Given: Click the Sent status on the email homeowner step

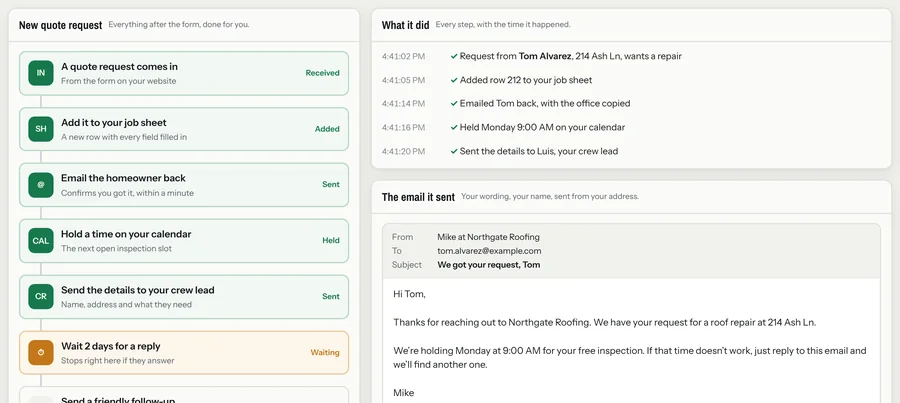Looking at the screenshot, I should pyautogui.click(x=331, y=185).
